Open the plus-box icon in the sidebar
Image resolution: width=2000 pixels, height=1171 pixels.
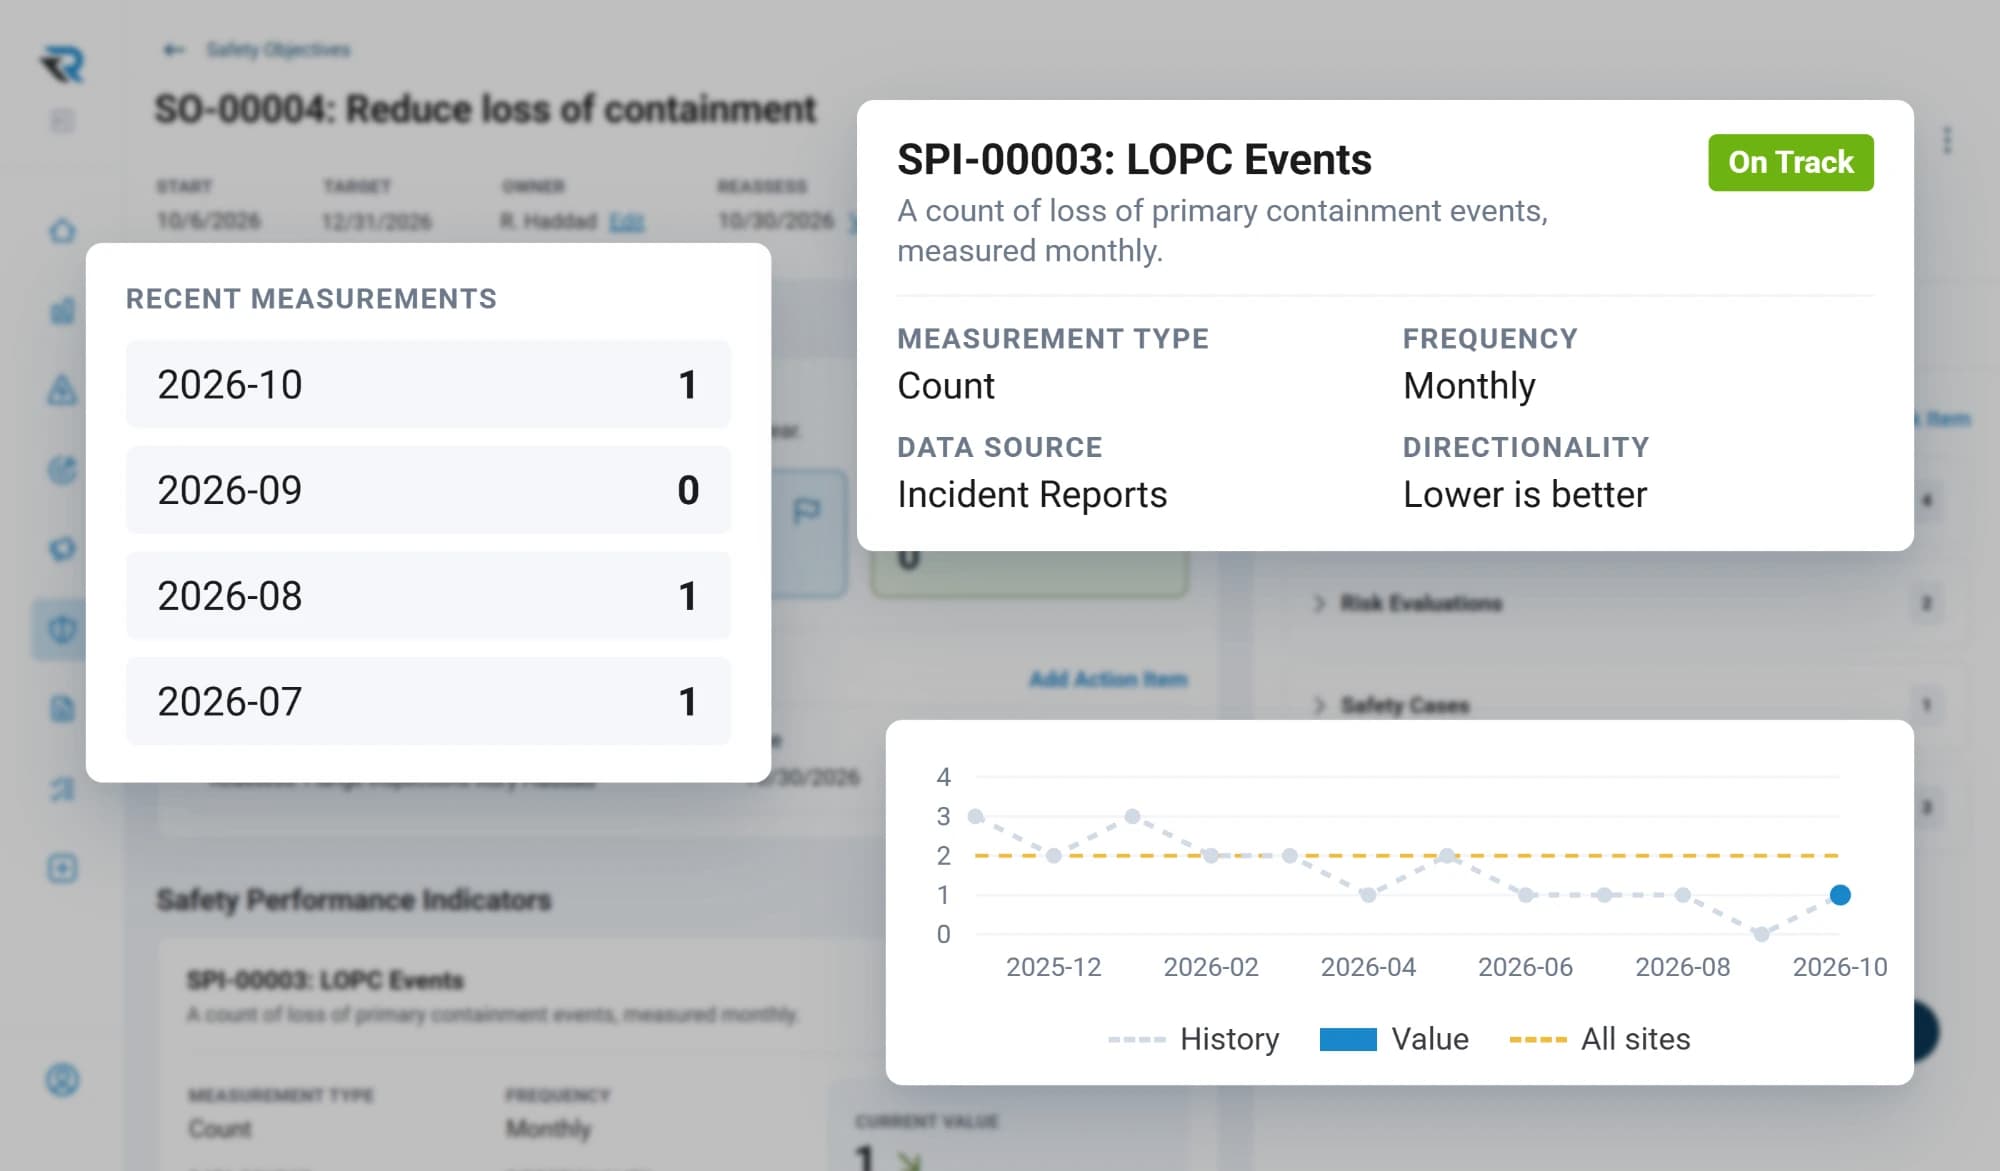[62, 868]
